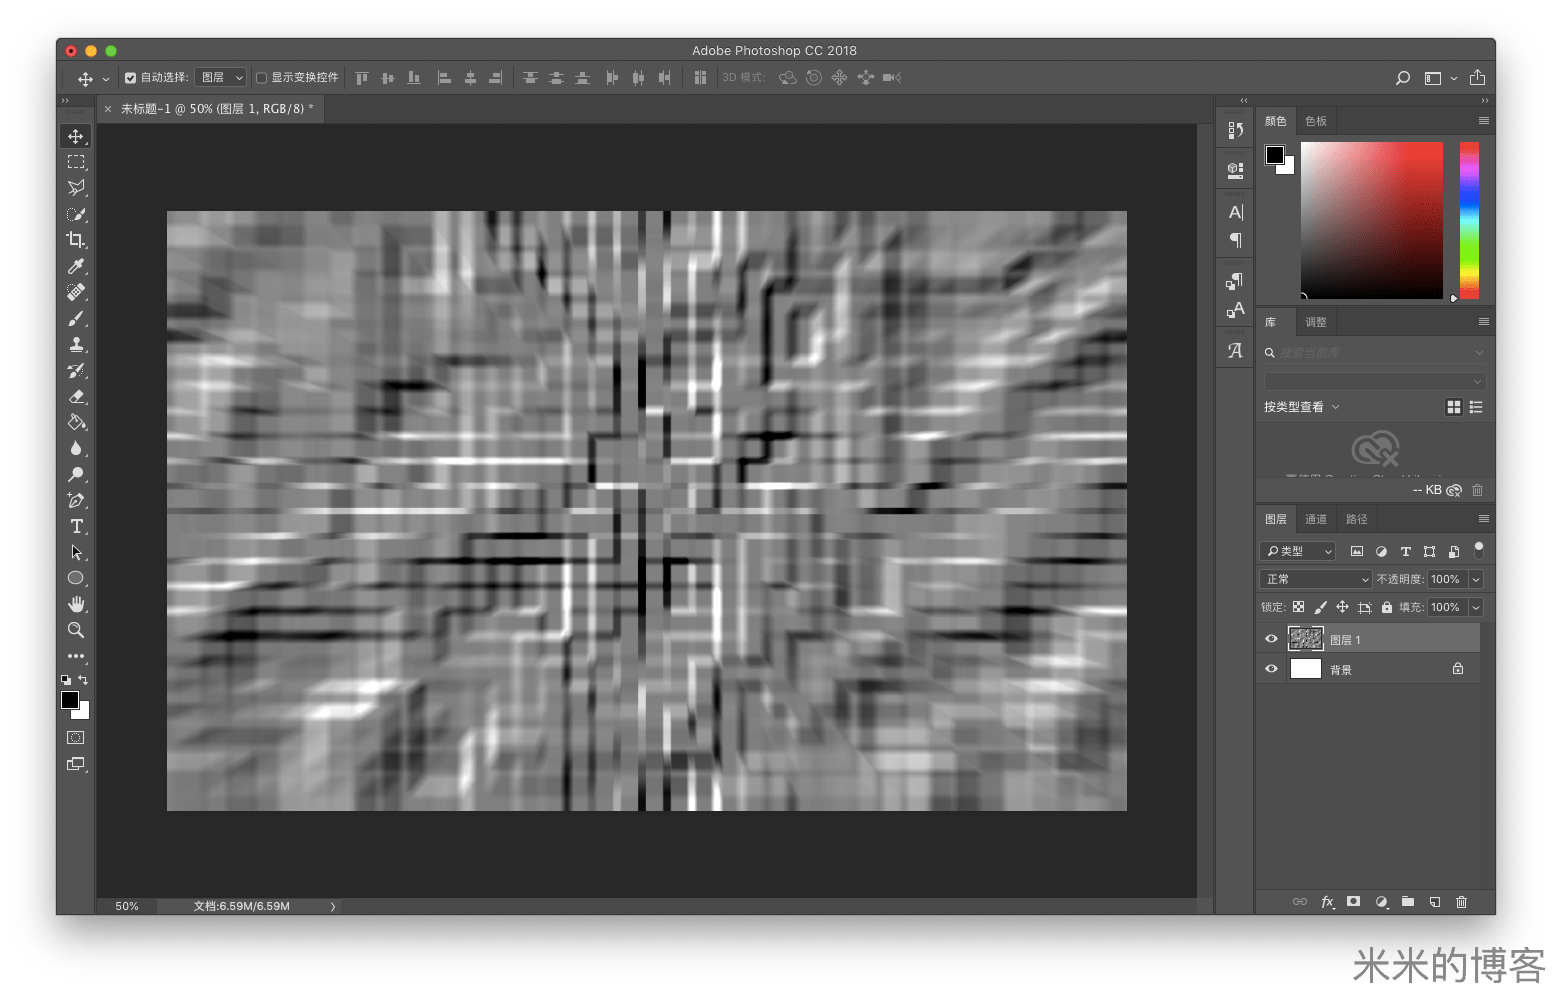Select the Crop tool
The height and width of the screenshot is (989, 1552).
coord(76,240)
